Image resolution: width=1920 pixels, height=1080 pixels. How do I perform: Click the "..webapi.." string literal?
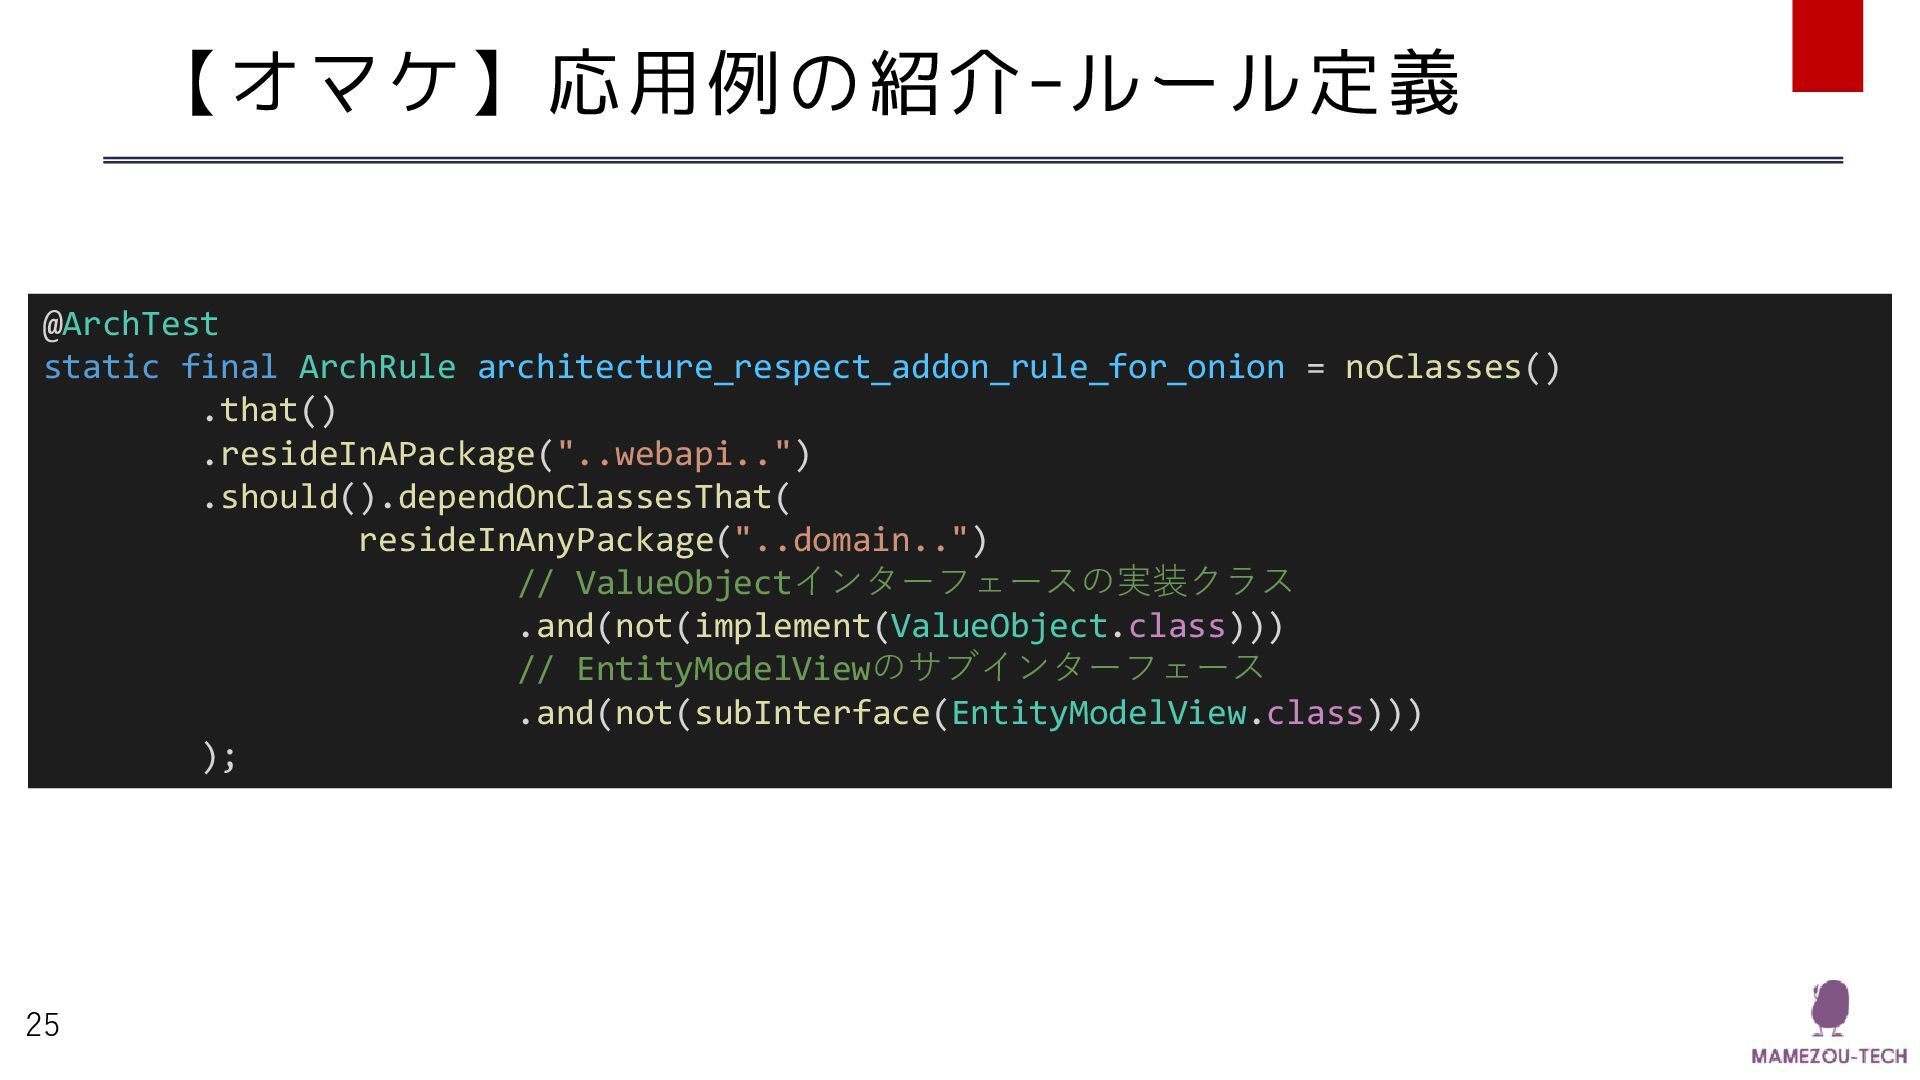[x=674, y=454]
